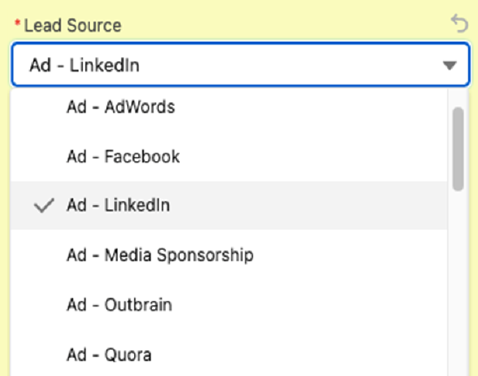Collapse the list using the dropdown triangle
The image size is (478, 376).
(449, 65)
